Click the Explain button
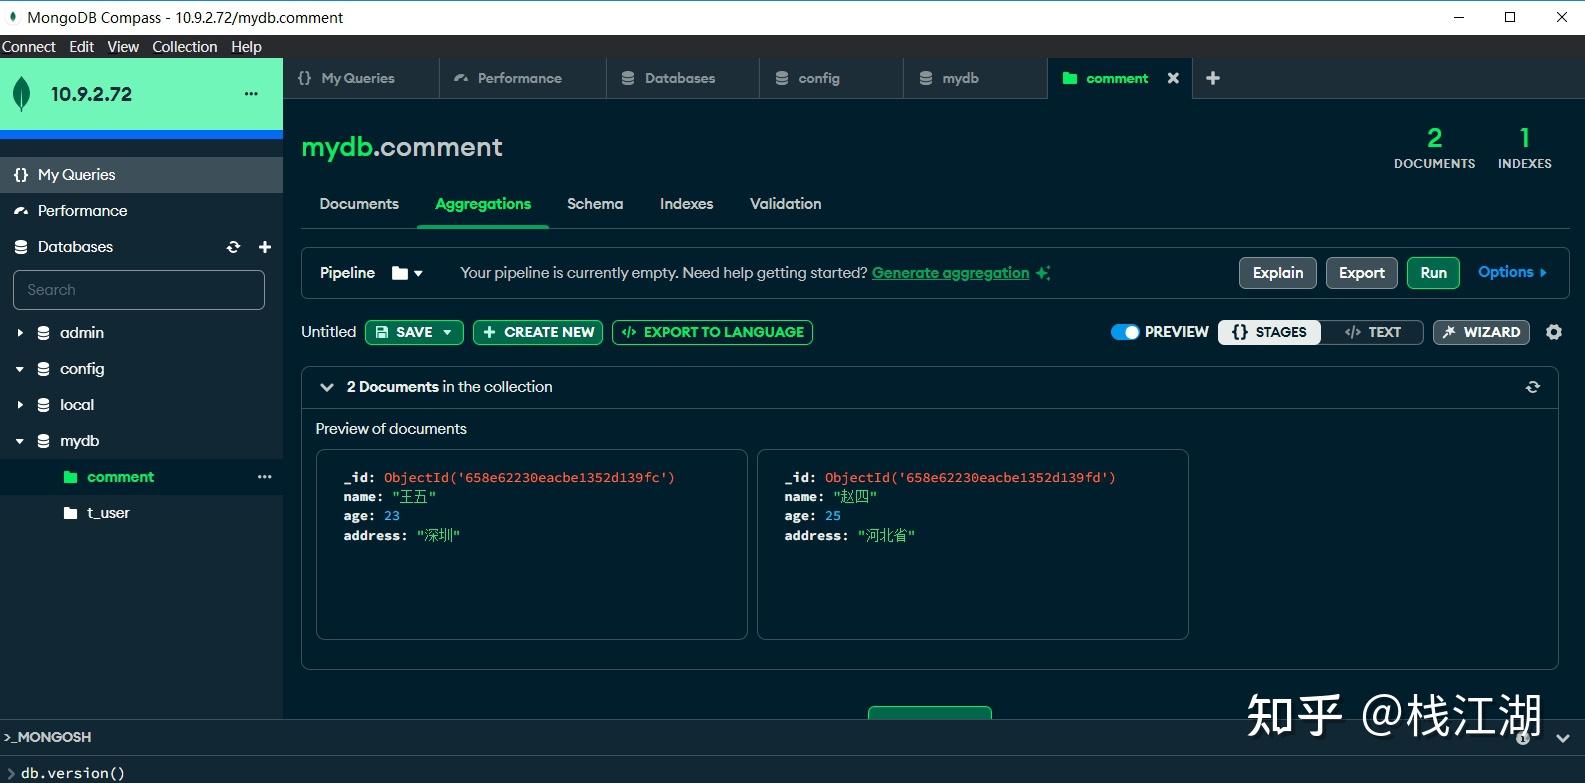The image size is (1585, 783). point(1278,273)
